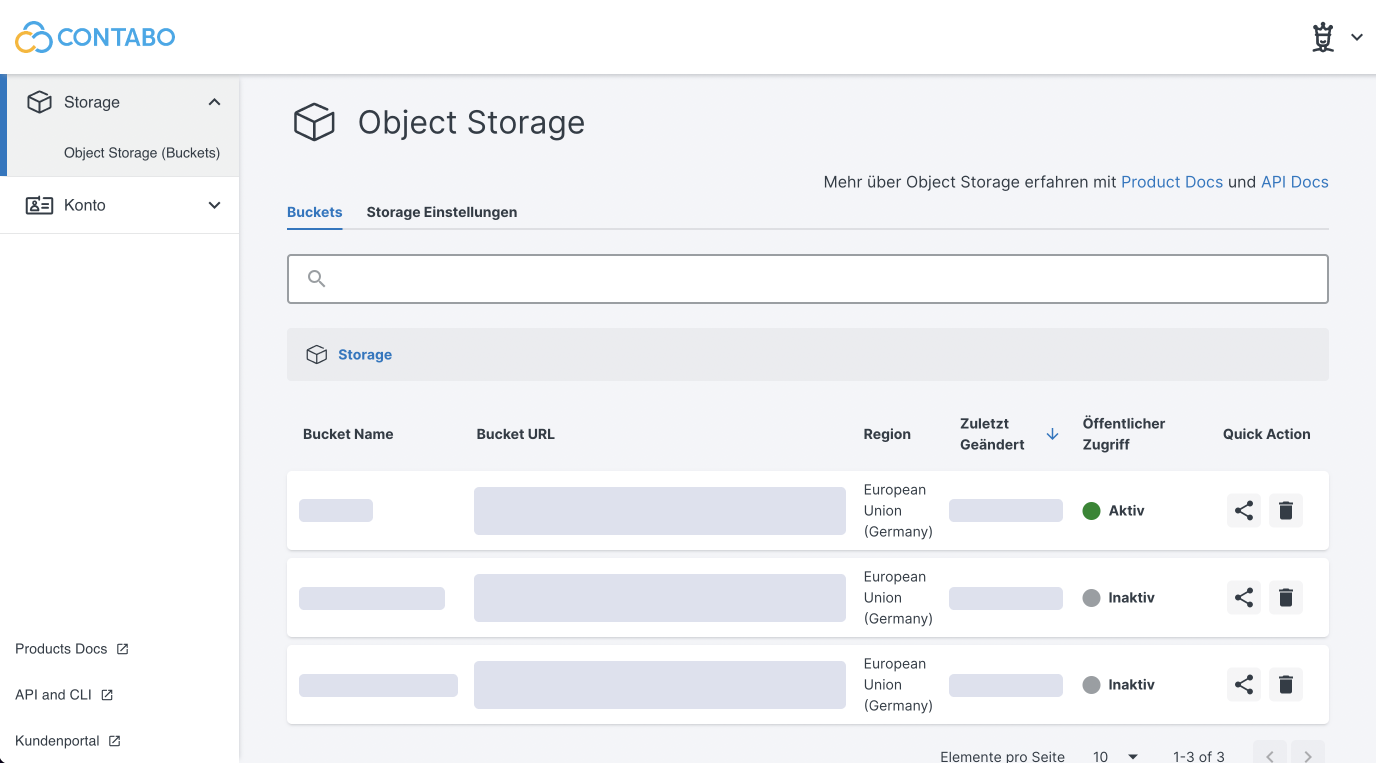Sort by Bucket Name column header

click(x=348, y=434)
